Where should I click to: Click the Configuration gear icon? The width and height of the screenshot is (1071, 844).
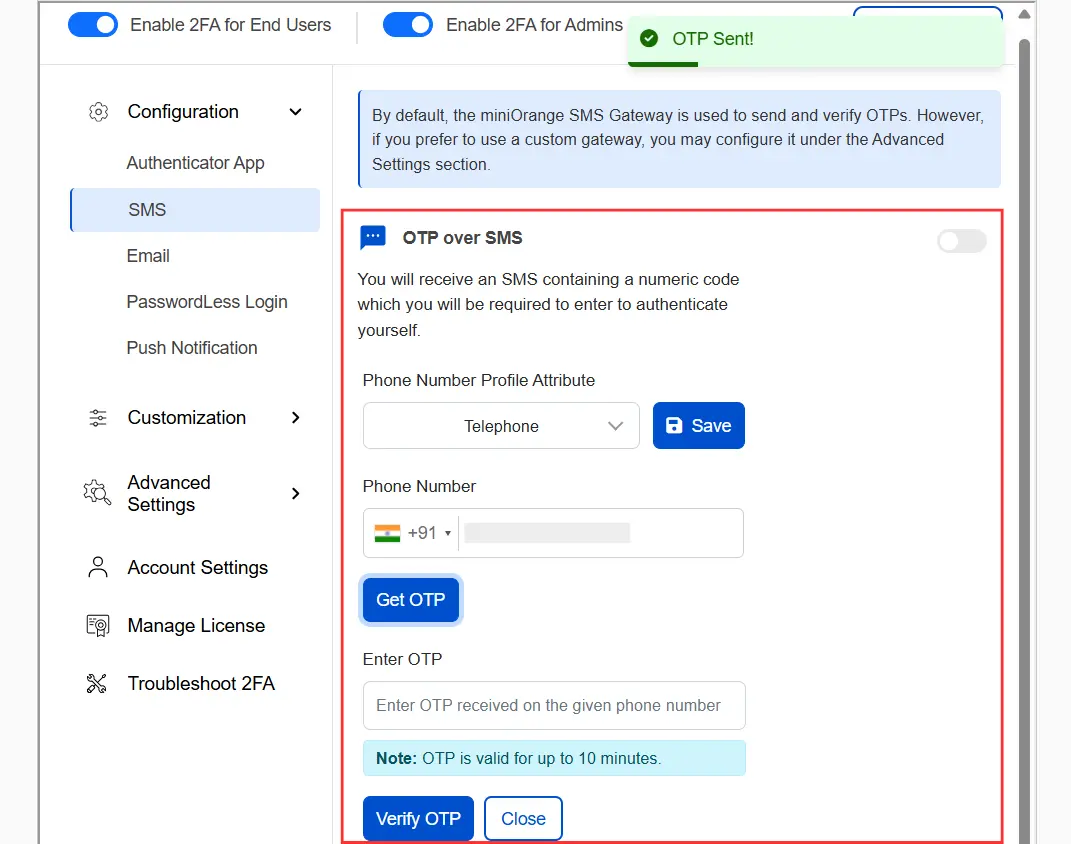[98, 112]
